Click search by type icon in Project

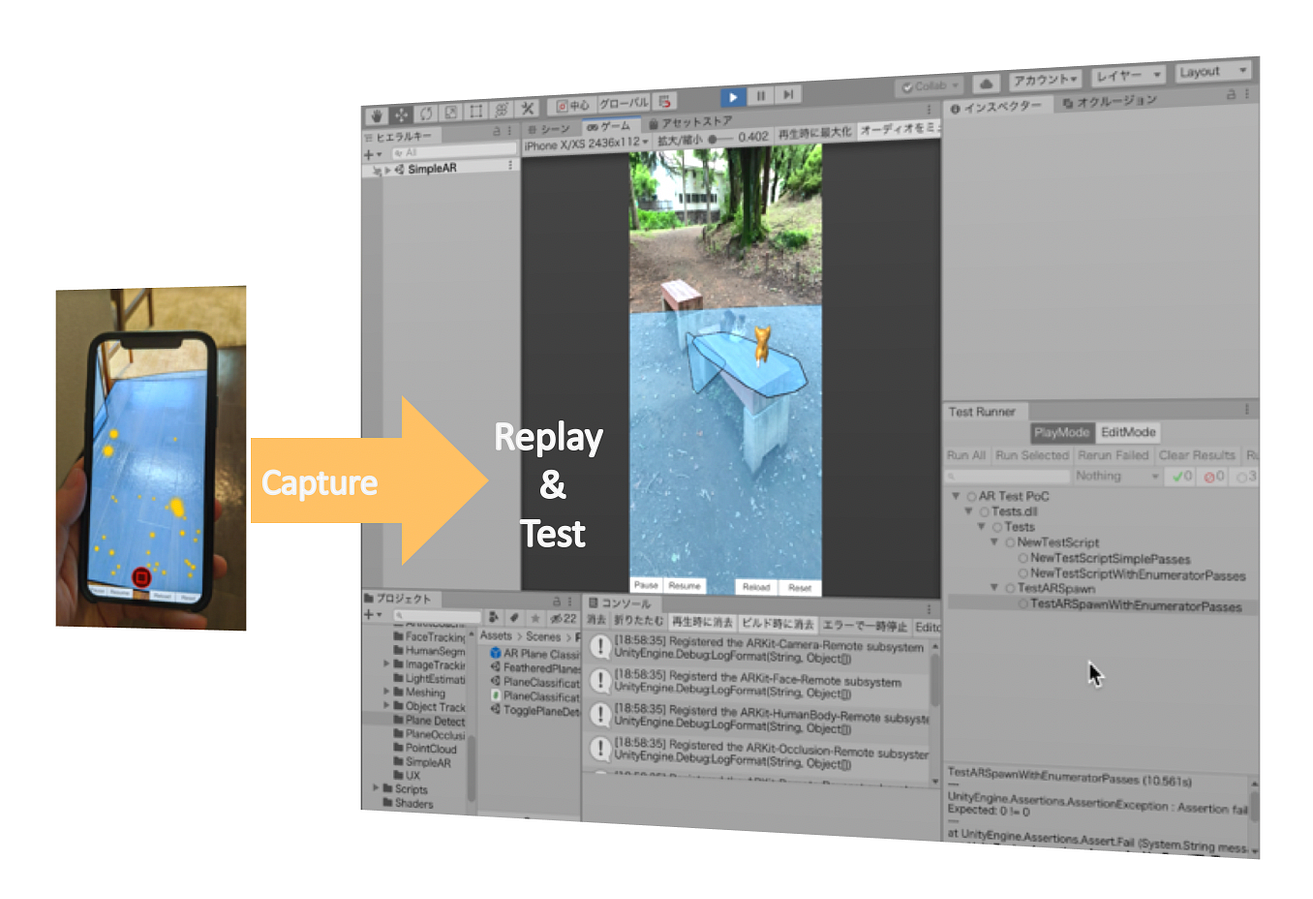tap(494, 617)
